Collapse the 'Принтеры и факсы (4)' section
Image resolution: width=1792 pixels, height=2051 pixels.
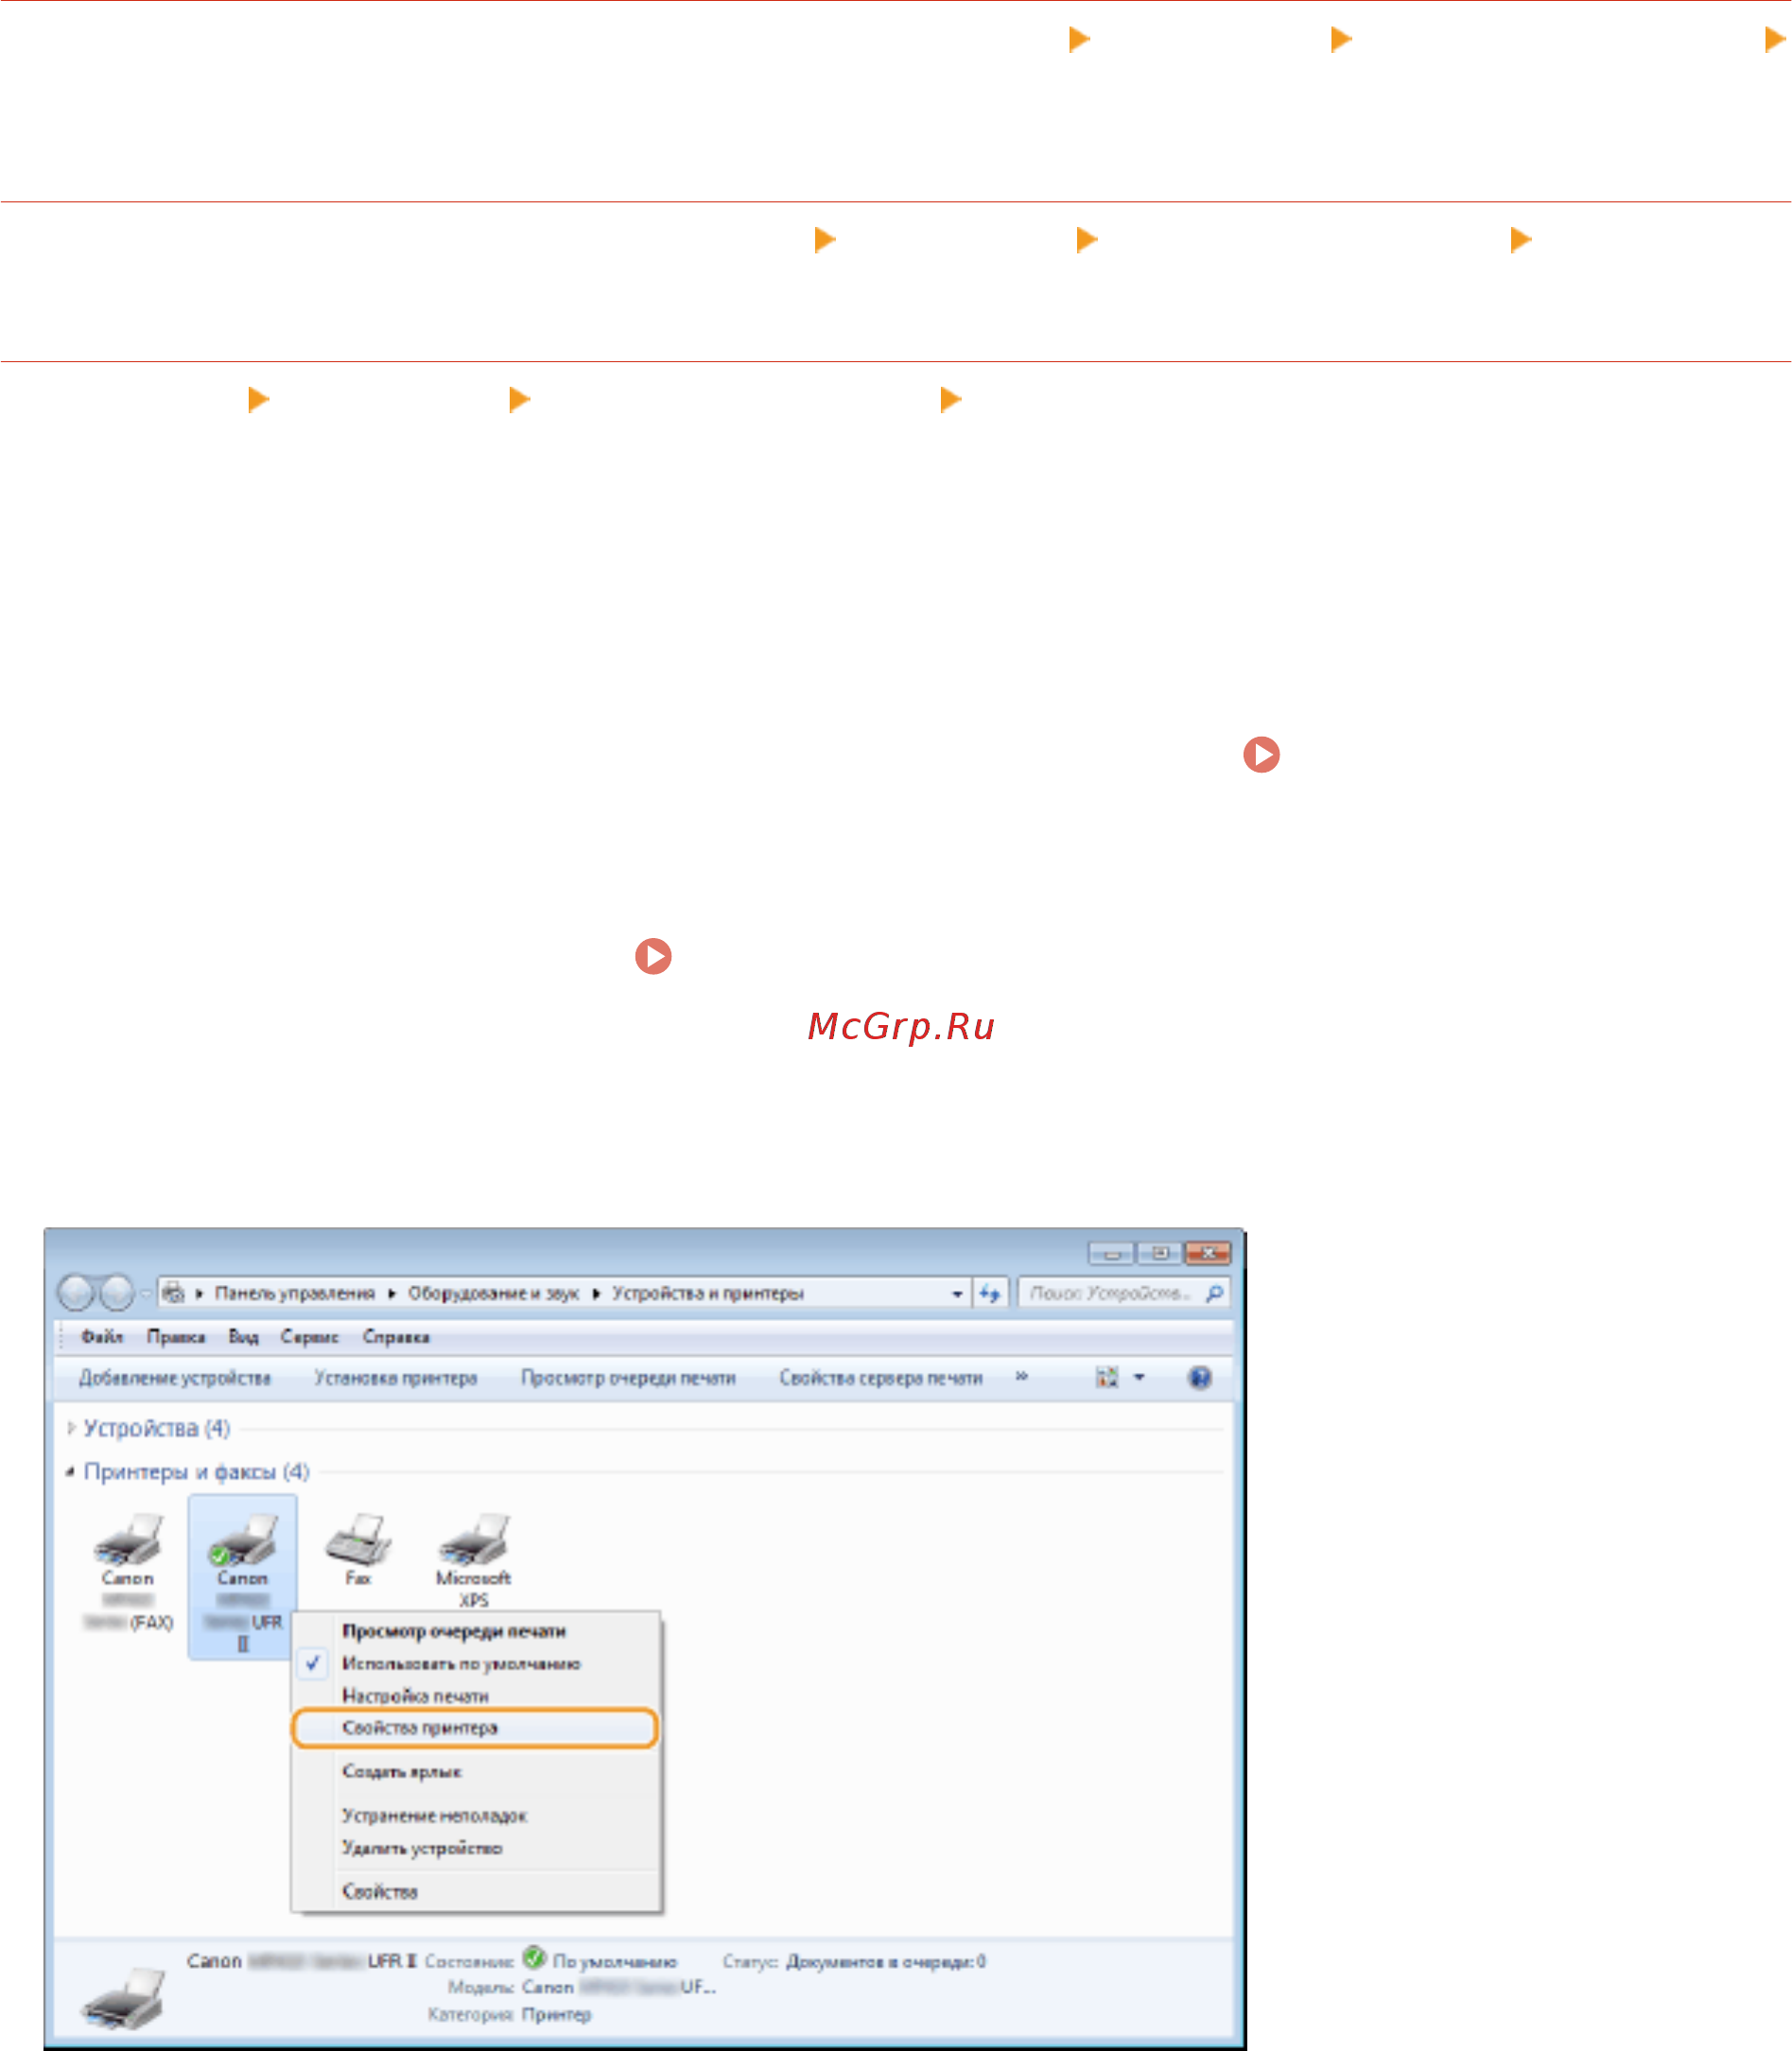(71, 1472)
